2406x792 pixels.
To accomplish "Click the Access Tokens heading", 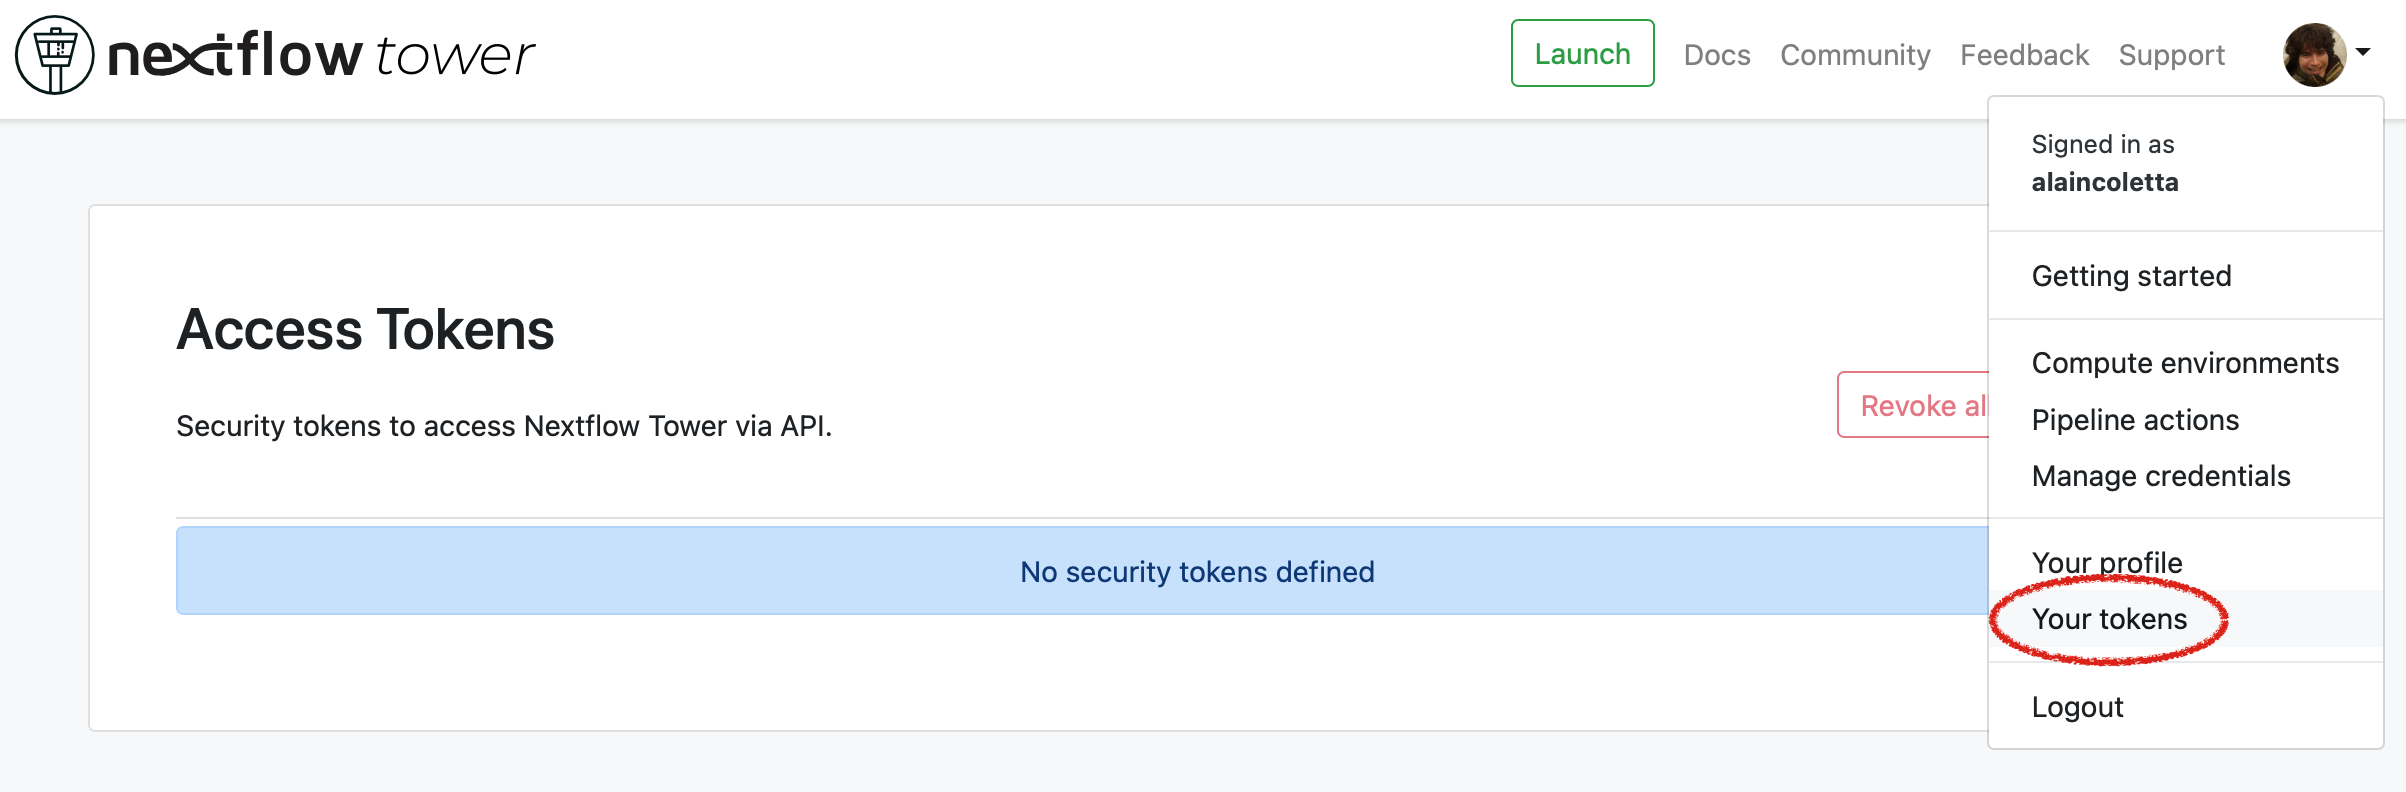I will click(365, 330).
